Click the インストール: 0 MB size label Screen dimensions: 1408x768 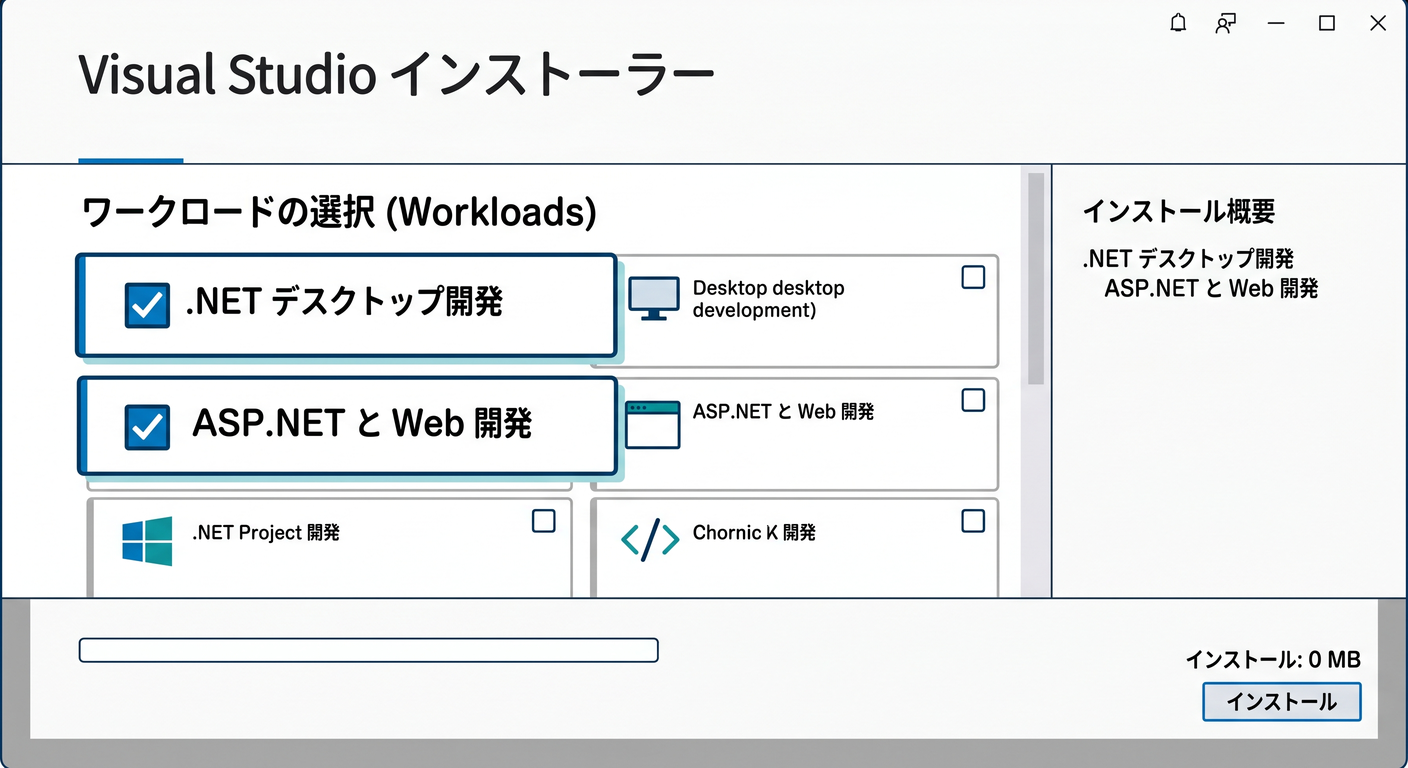(x=1273, y=660)
